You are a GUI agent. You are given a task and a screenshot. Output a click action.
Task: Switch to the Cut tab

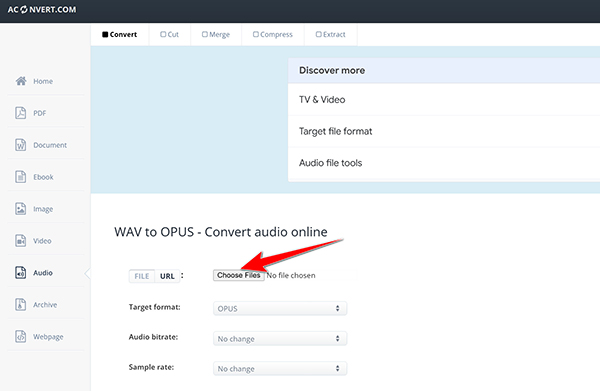170,34
